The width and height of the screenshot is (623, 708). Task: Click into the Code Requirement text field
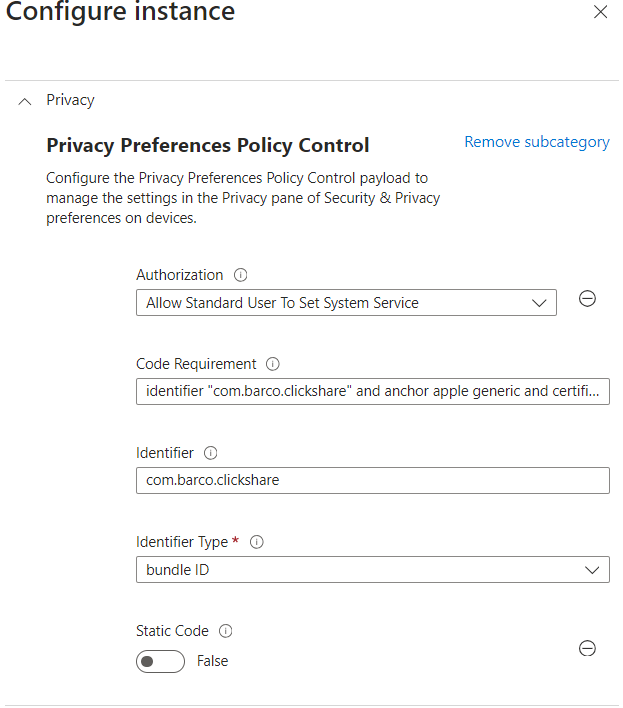tap(372, 391)
